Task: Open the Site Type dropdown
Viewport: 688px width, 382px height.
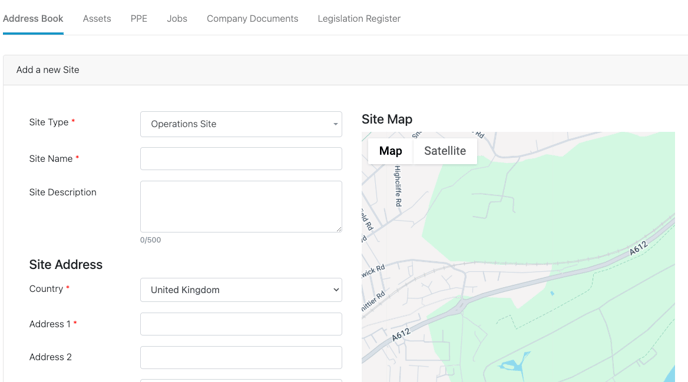Action: tap(241, 124)
